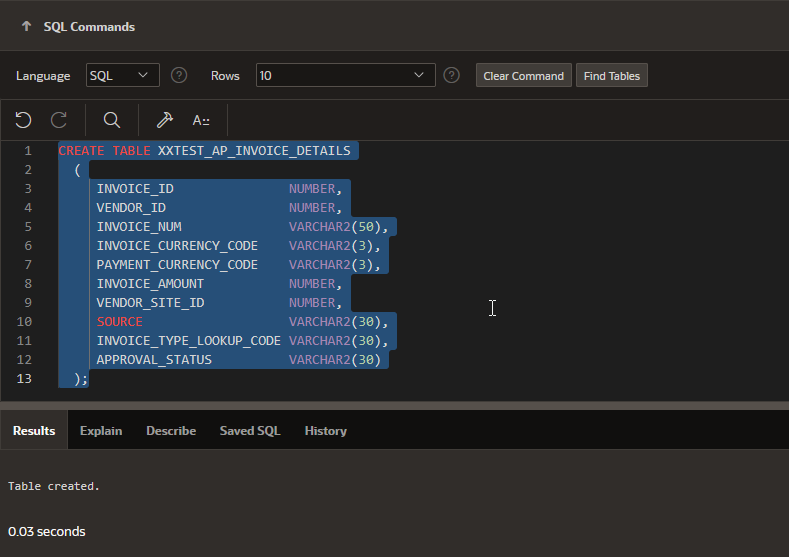Click the Undo icon in editor toolbar

(x=23, y=120)
